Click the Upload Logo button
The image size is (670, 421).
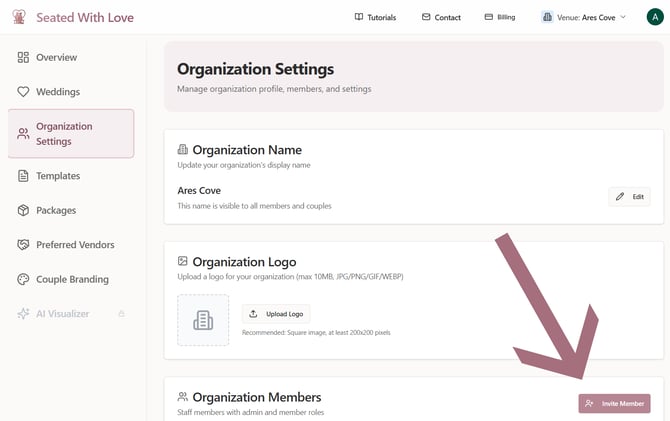pos(276,314)
